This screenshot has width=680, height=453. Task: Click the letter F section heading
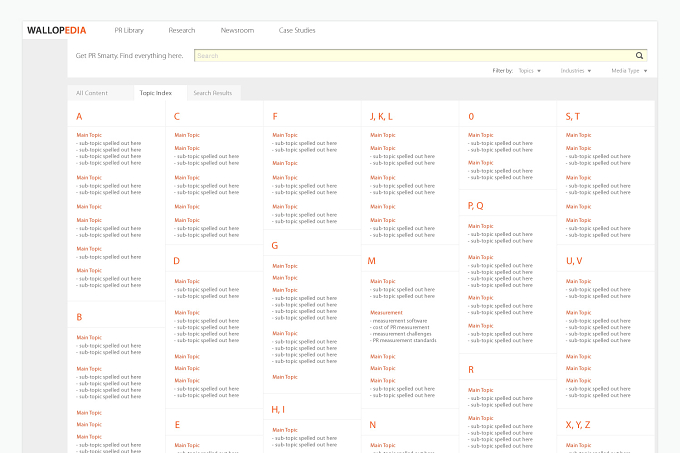point(275,116)
